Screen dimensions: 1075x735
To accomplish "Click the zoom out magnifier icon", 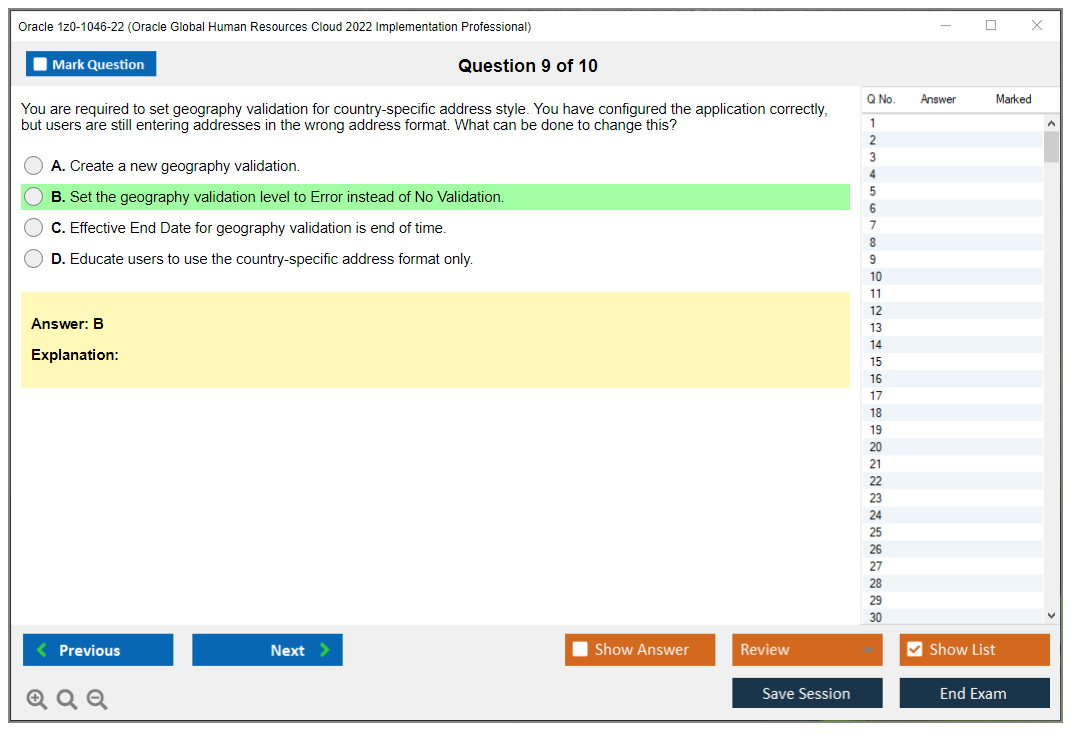I will pyautogui.click(x=96, y=699).
